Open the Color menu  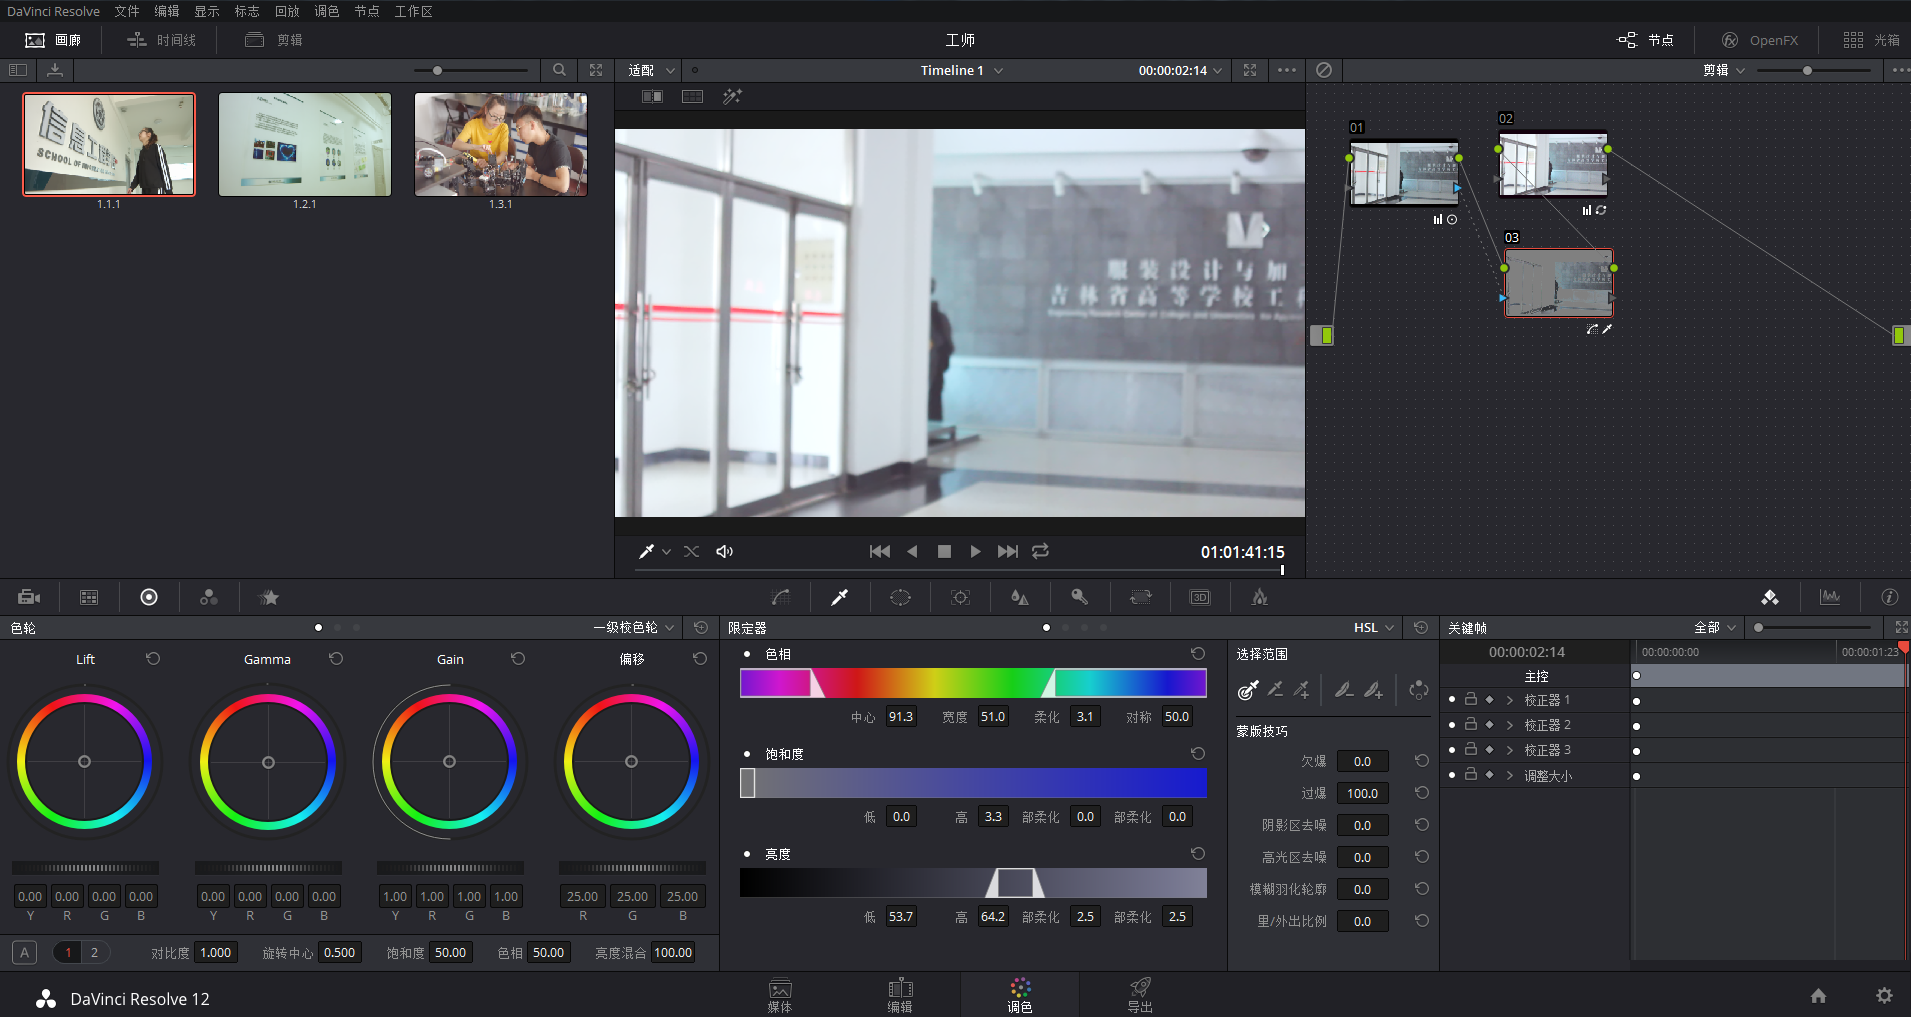[x=327, y=11]
